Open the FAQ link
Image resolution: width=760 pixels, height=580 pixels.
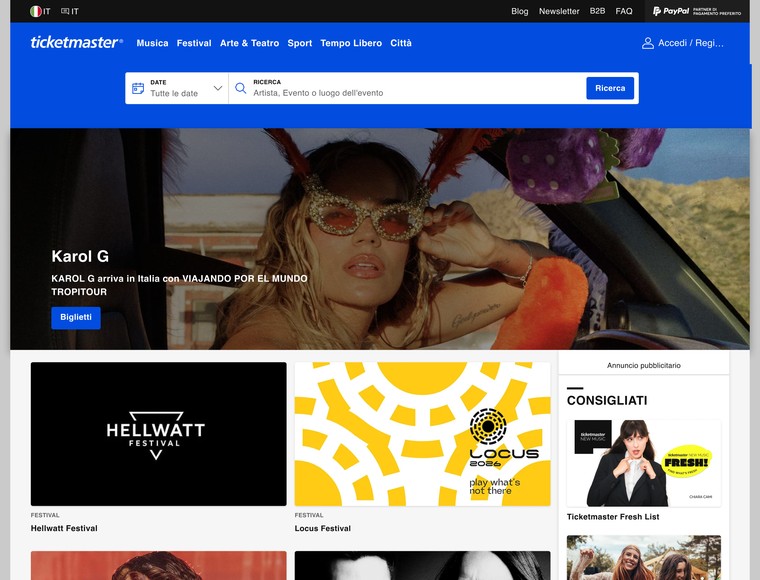tap(624, 11)
